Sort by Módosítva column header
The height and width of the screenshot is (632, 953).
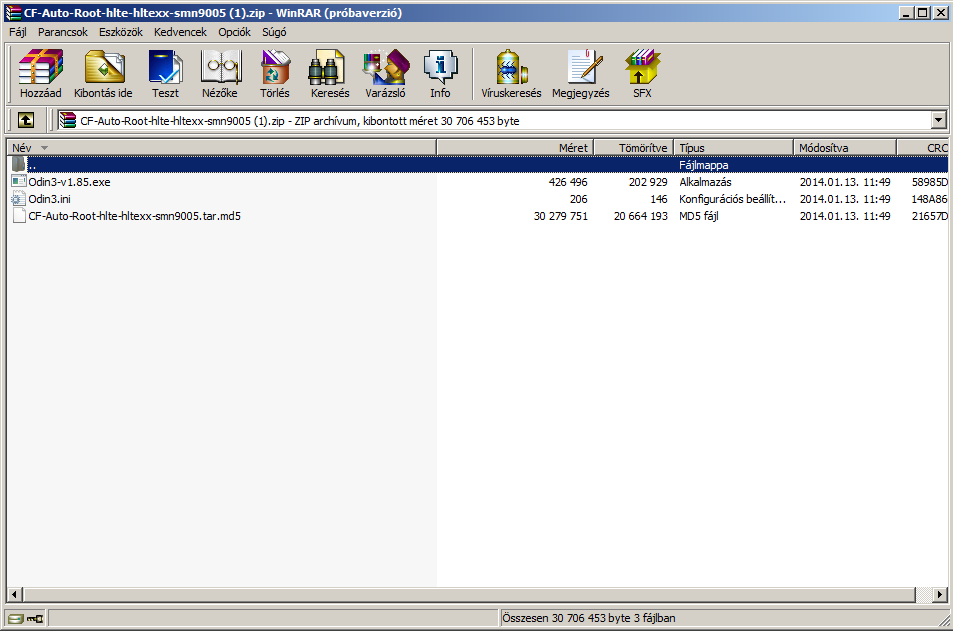(845, 148)
